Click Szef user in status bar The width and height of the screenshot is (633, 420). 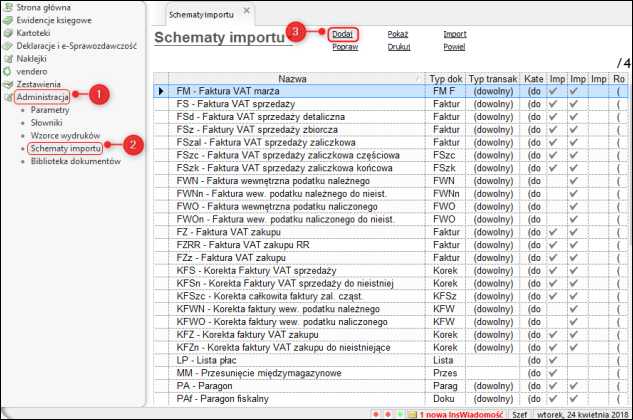coord(520,414)
